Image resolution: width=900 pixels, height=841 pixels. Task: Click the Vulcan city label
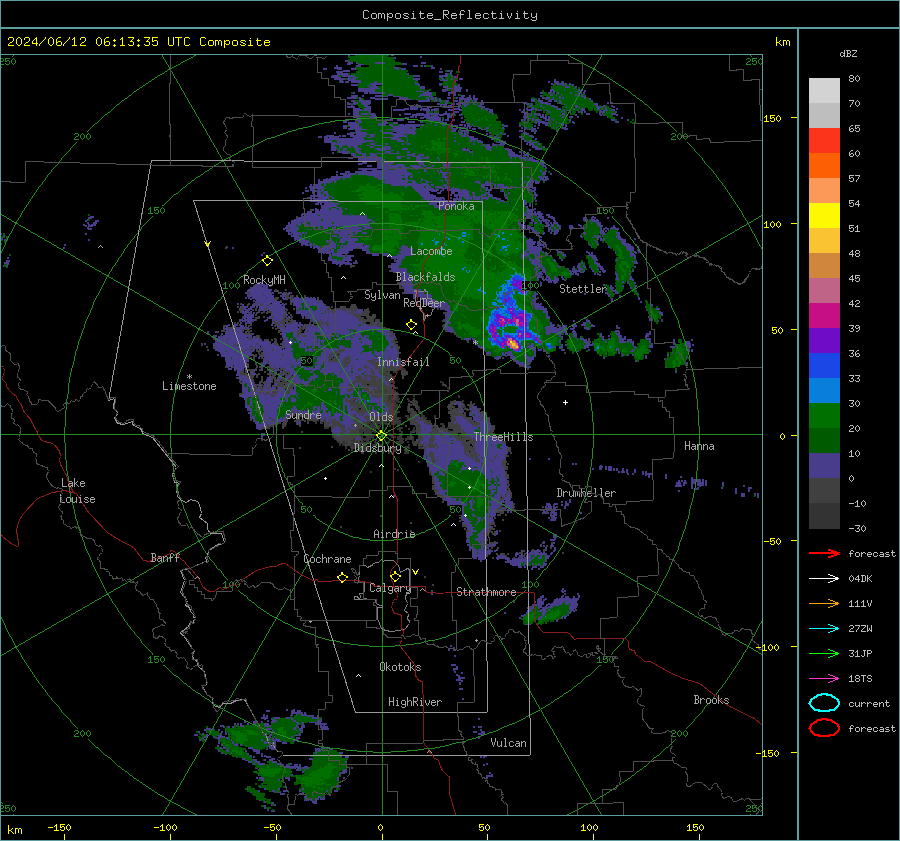point(509,743)
